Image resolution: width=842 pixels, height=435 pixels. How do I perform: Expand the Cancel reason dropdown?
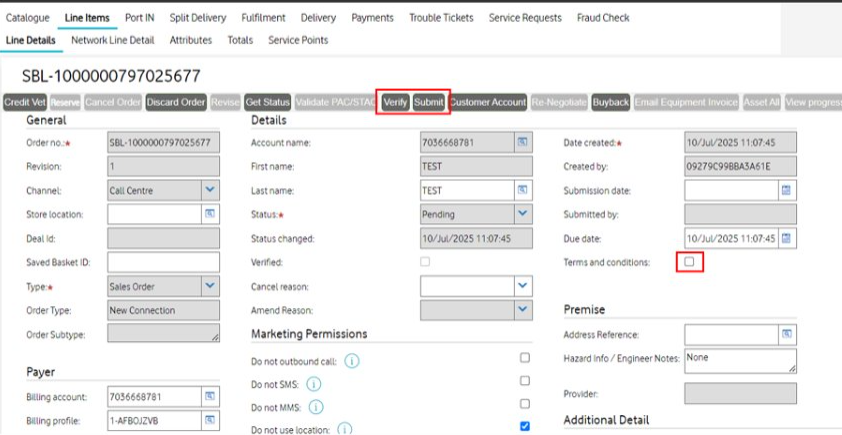(522, 286)
